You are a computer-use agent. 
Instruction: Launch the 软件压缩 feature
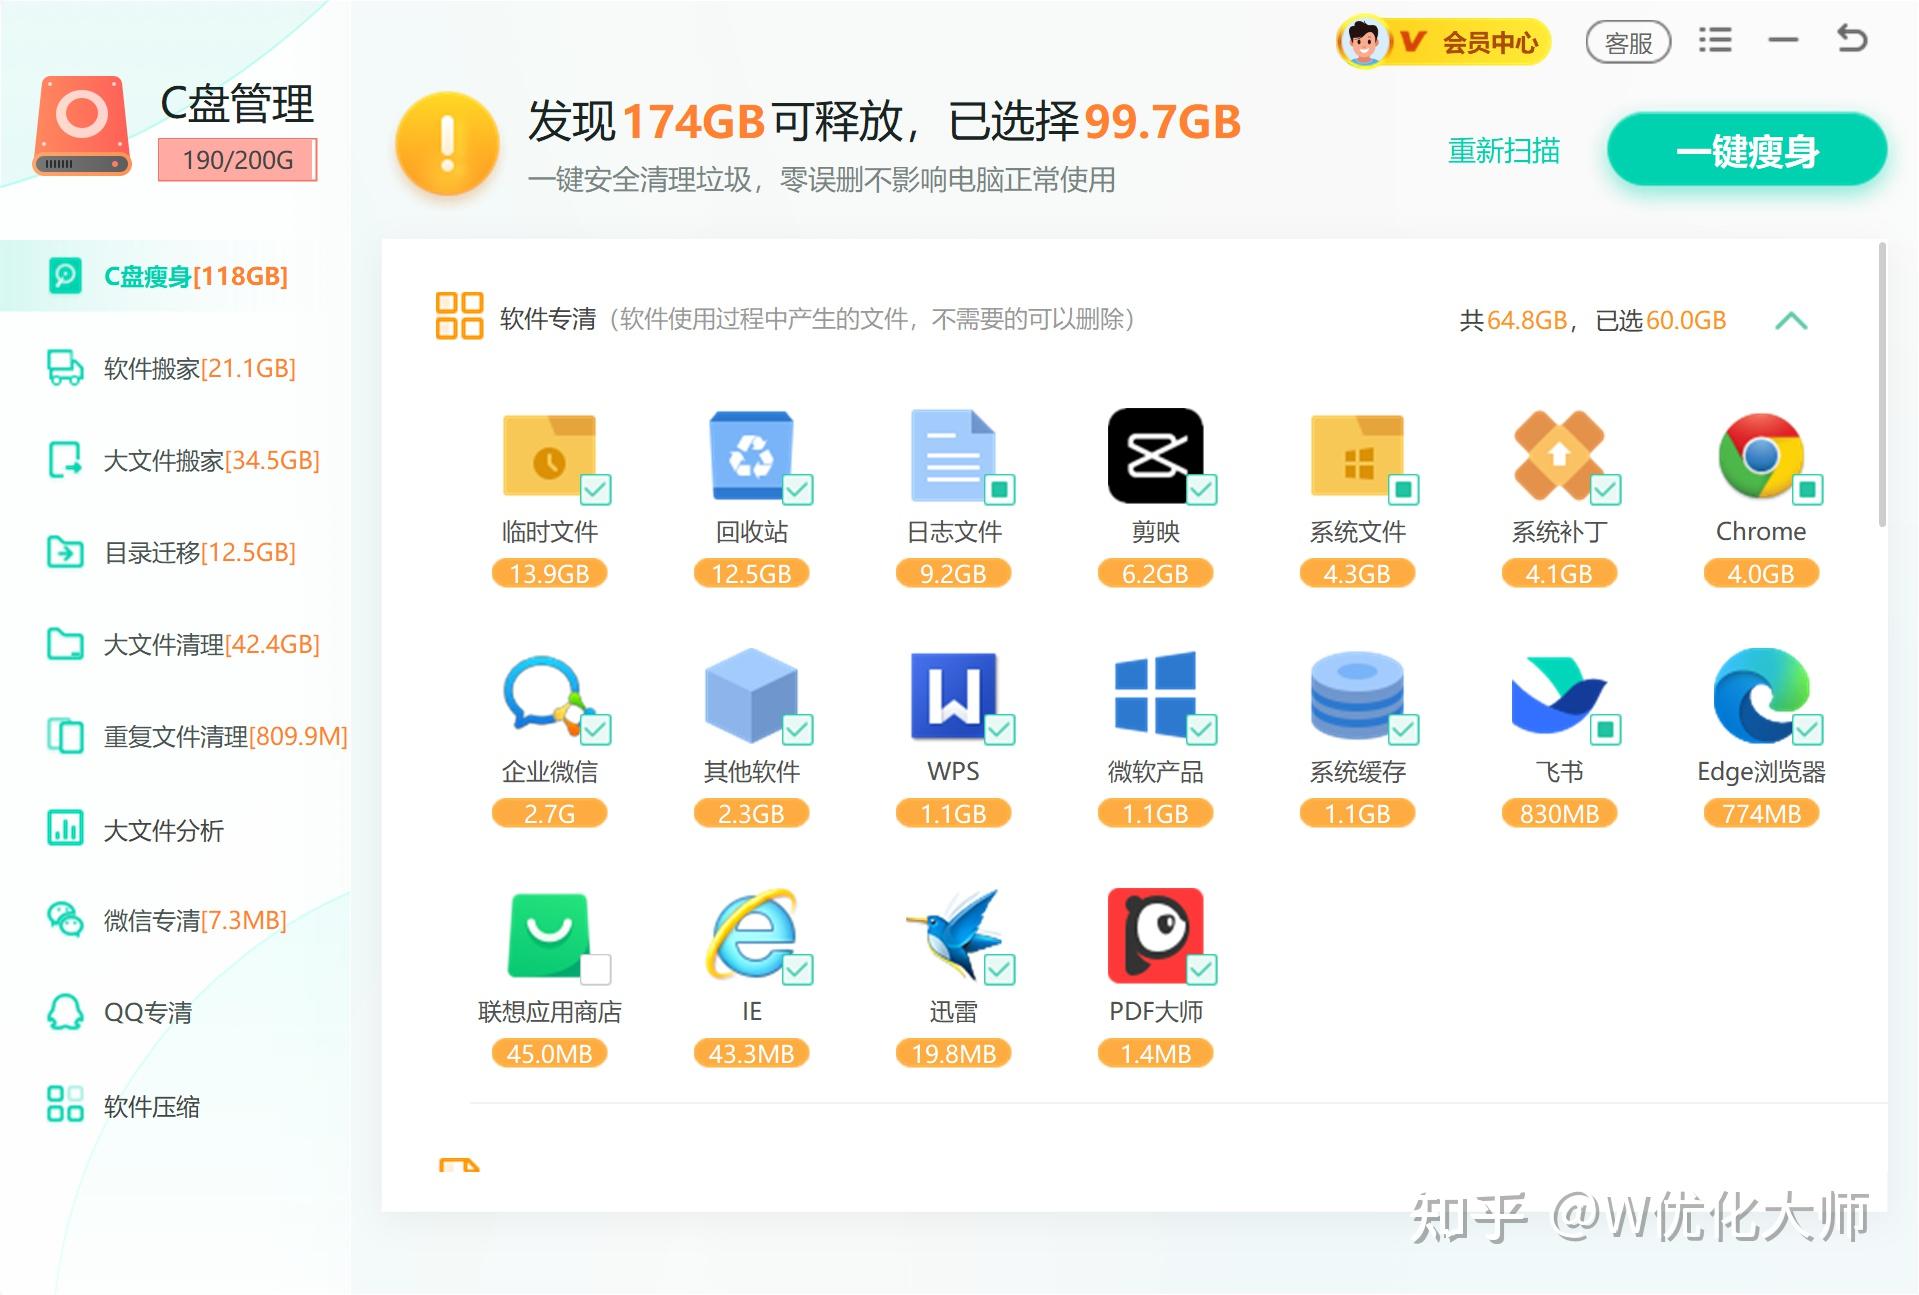coord(150,1106)
